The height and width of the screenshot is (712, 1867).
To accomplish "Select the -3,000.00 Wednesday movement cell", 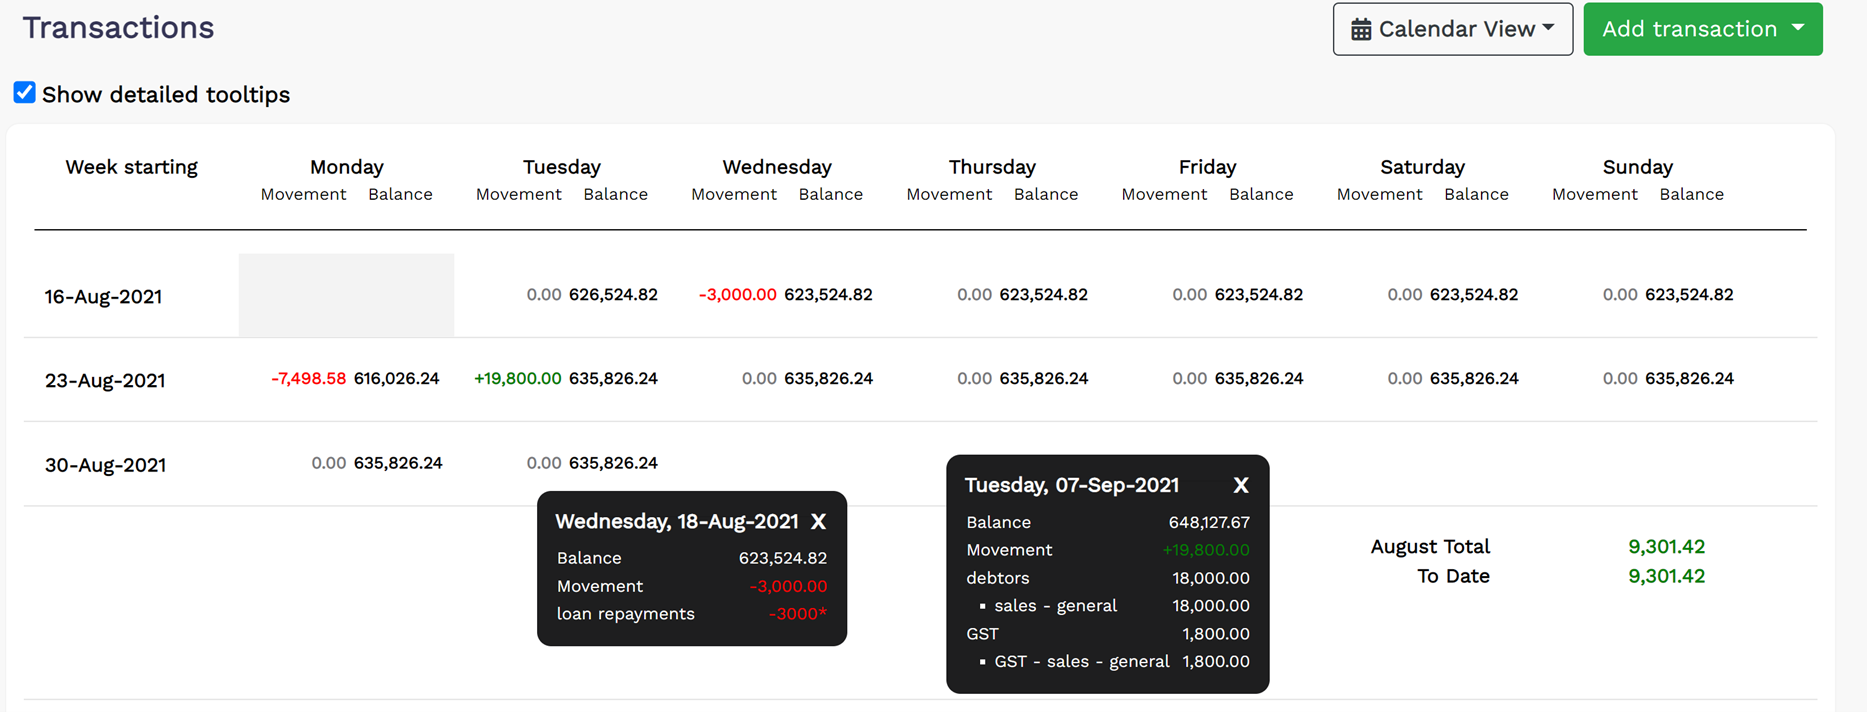I will tap(738, 294).
